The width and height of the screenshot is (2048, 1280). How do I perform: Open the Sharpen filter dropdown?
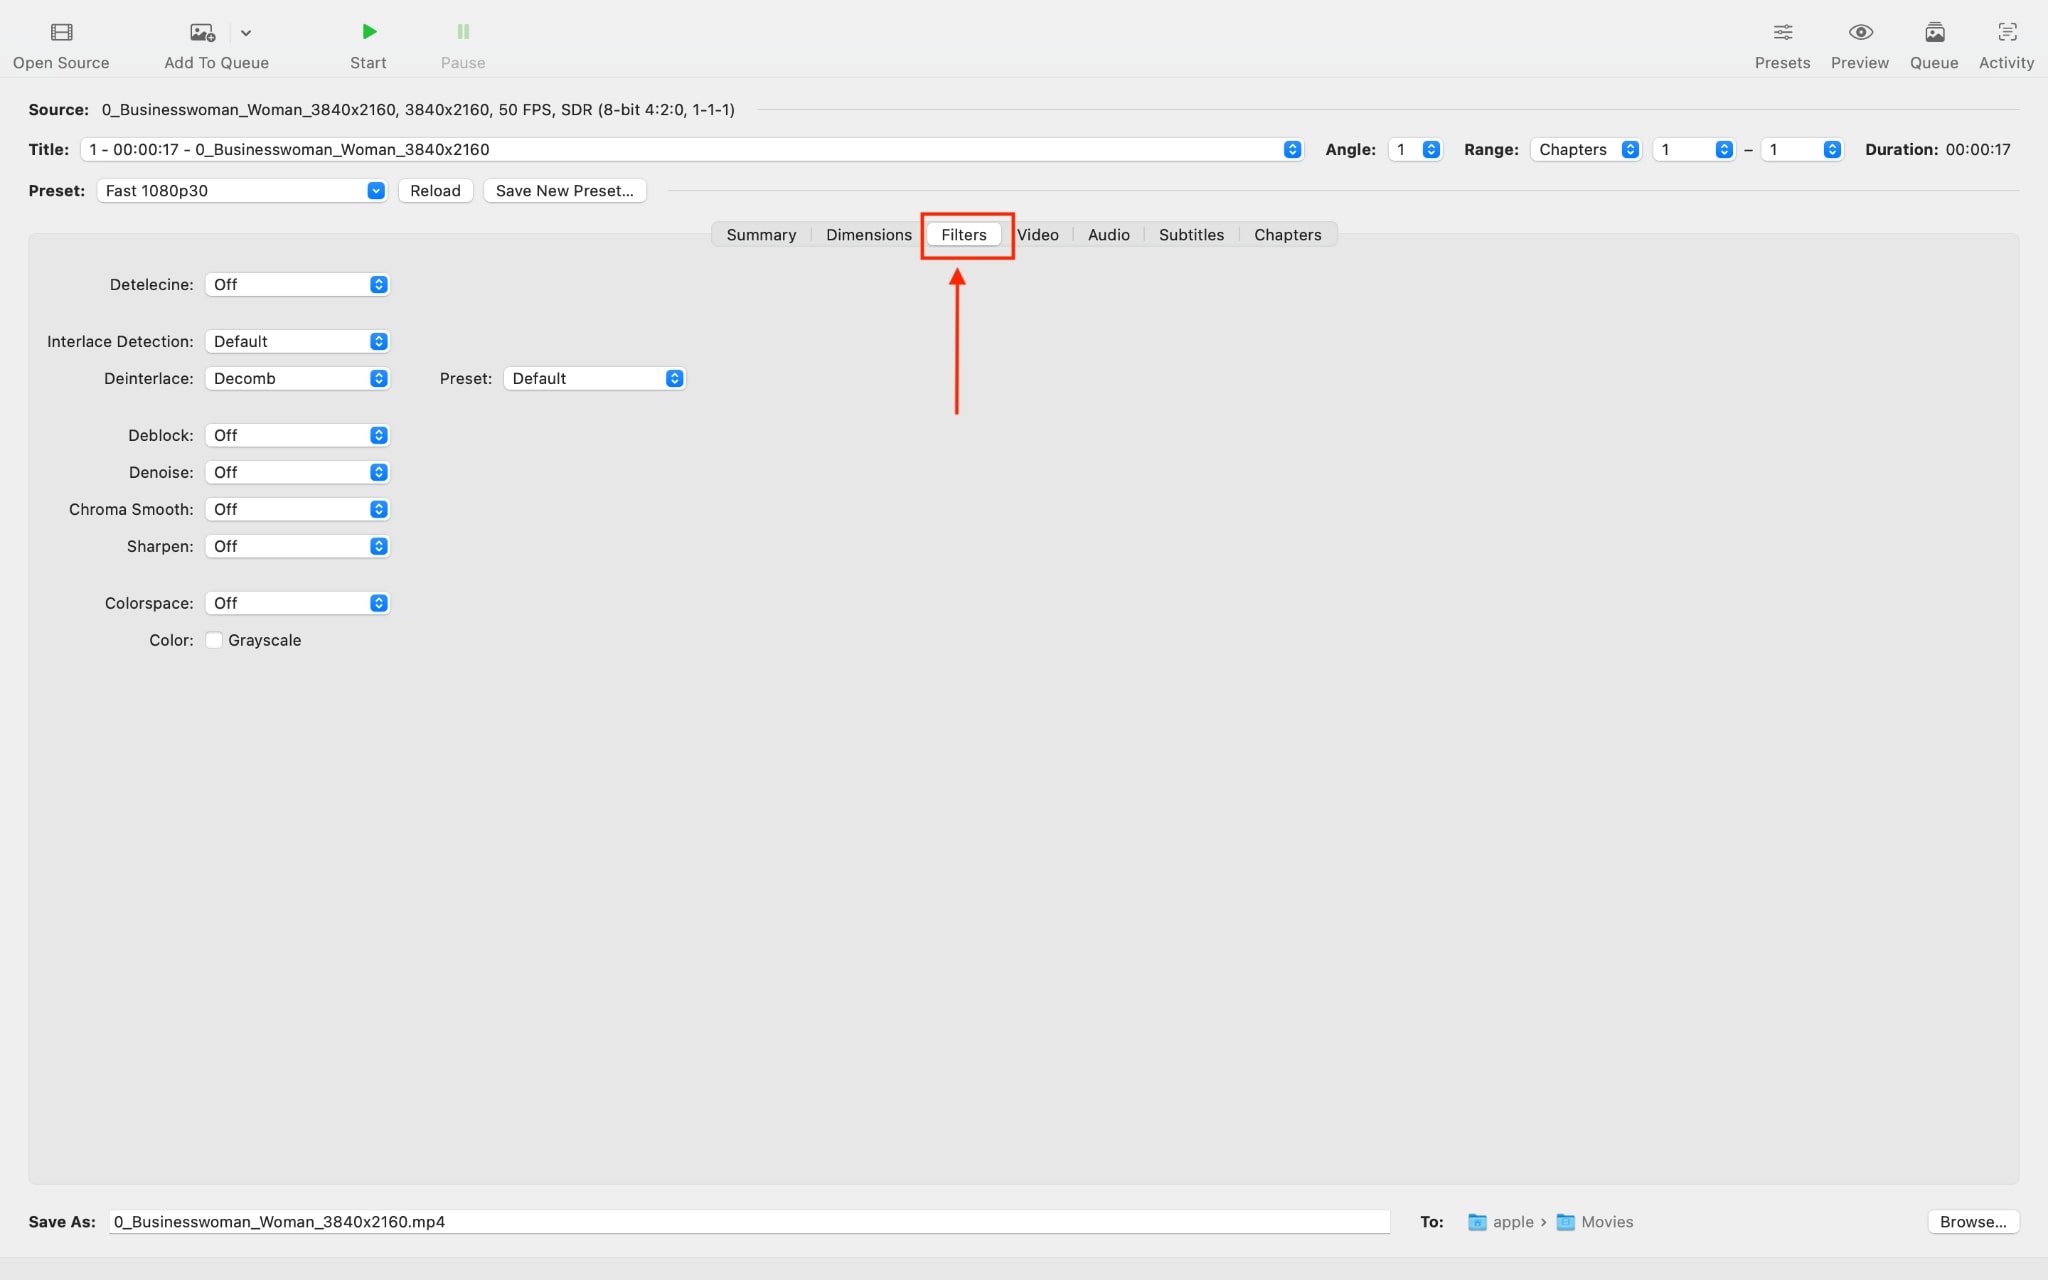coord(297,546)
